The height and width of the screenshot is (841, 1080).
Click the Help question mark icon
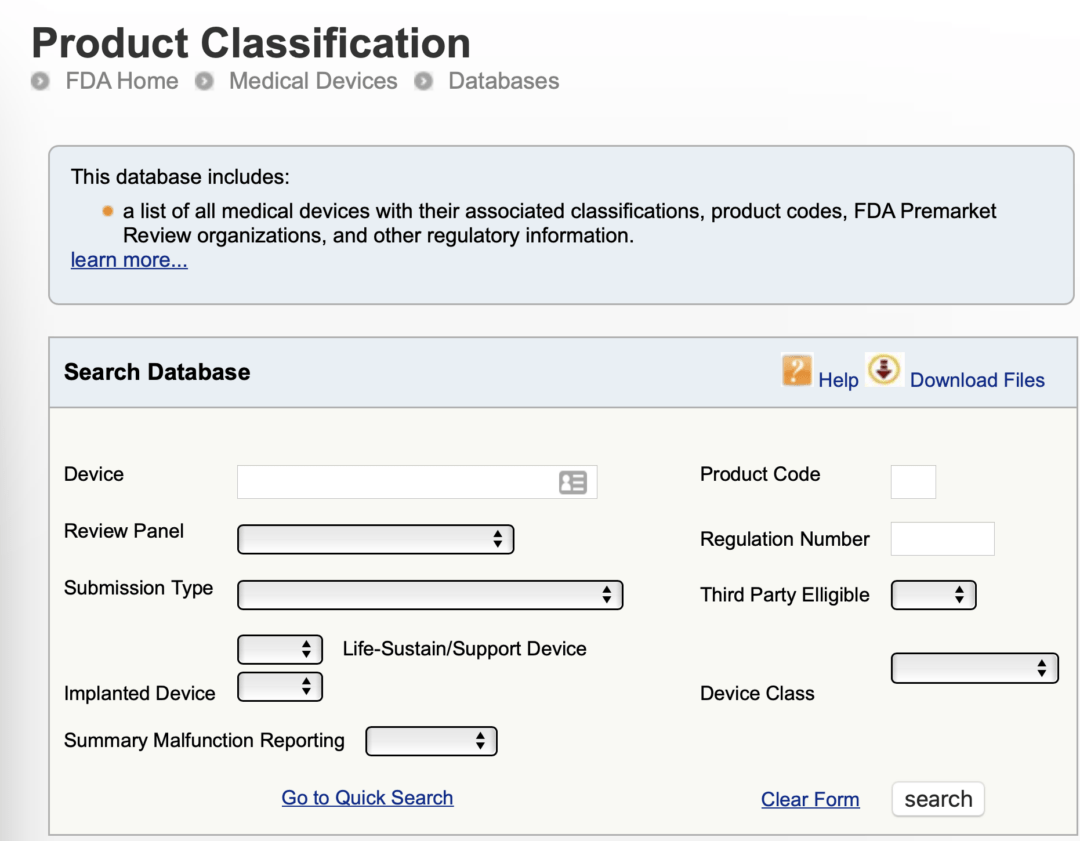pyautogui.click(x=795, y=370)
